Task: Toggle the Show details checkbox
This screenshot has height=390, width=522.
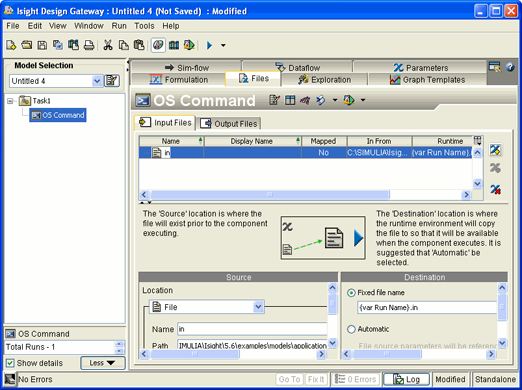Action: pos(10,363)
